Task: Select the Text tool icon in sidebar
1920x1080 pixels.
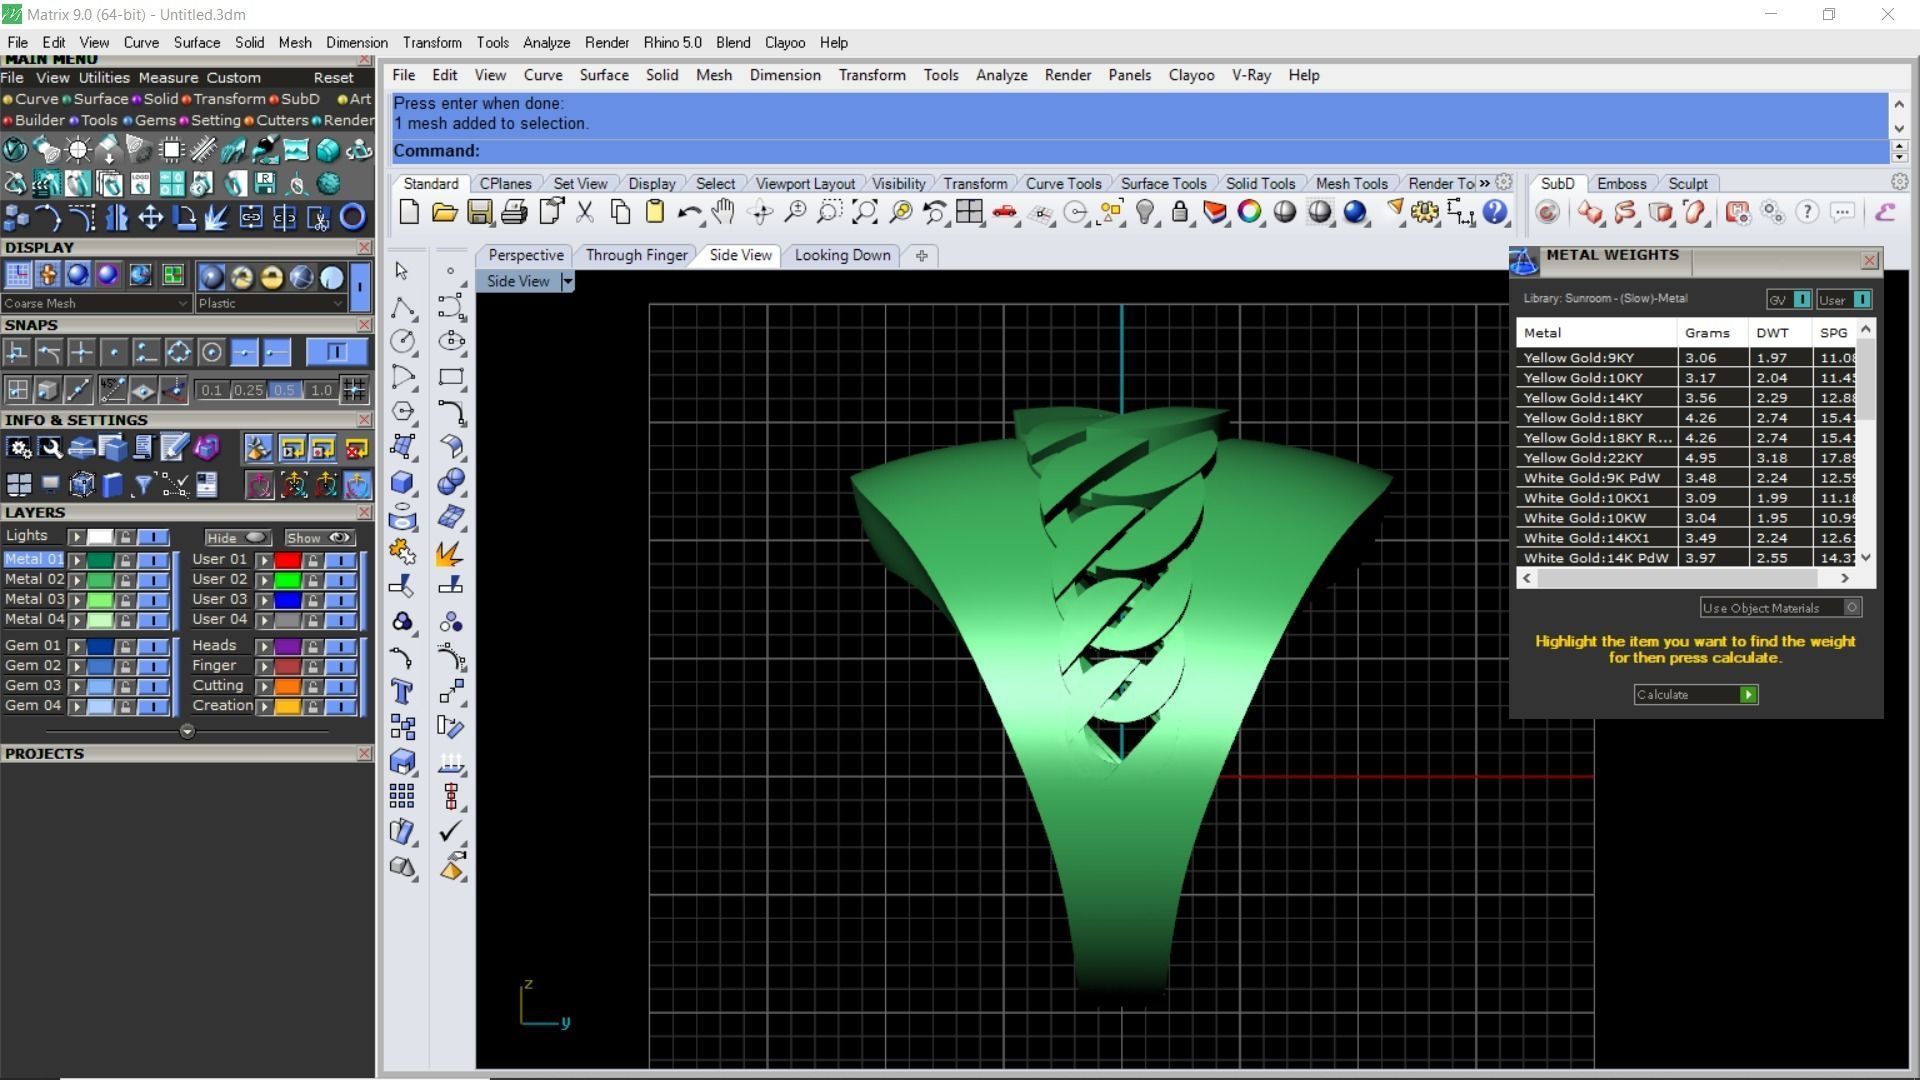Action: point(402,692)
